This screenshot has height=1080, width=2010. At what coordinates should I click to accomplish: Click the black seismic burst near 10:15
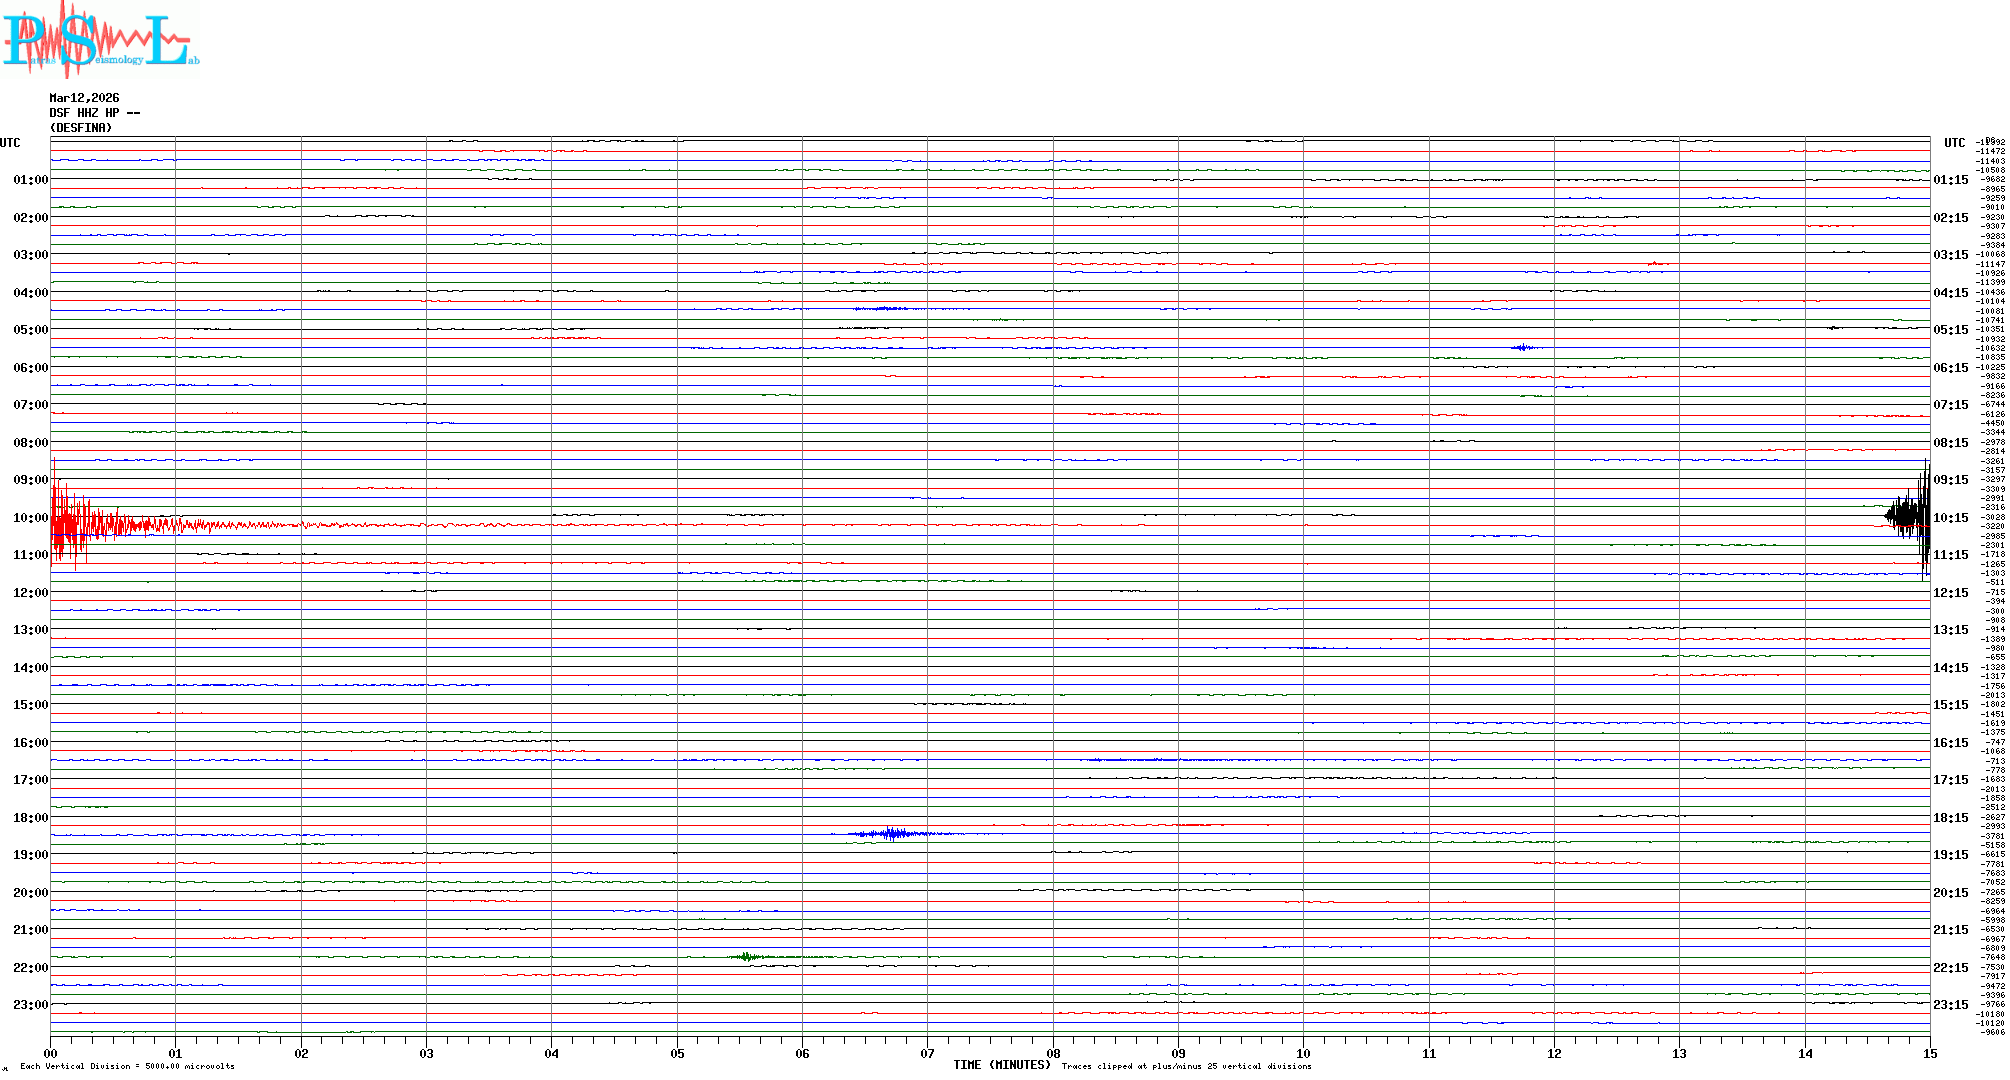click(x=1908, y=517)
